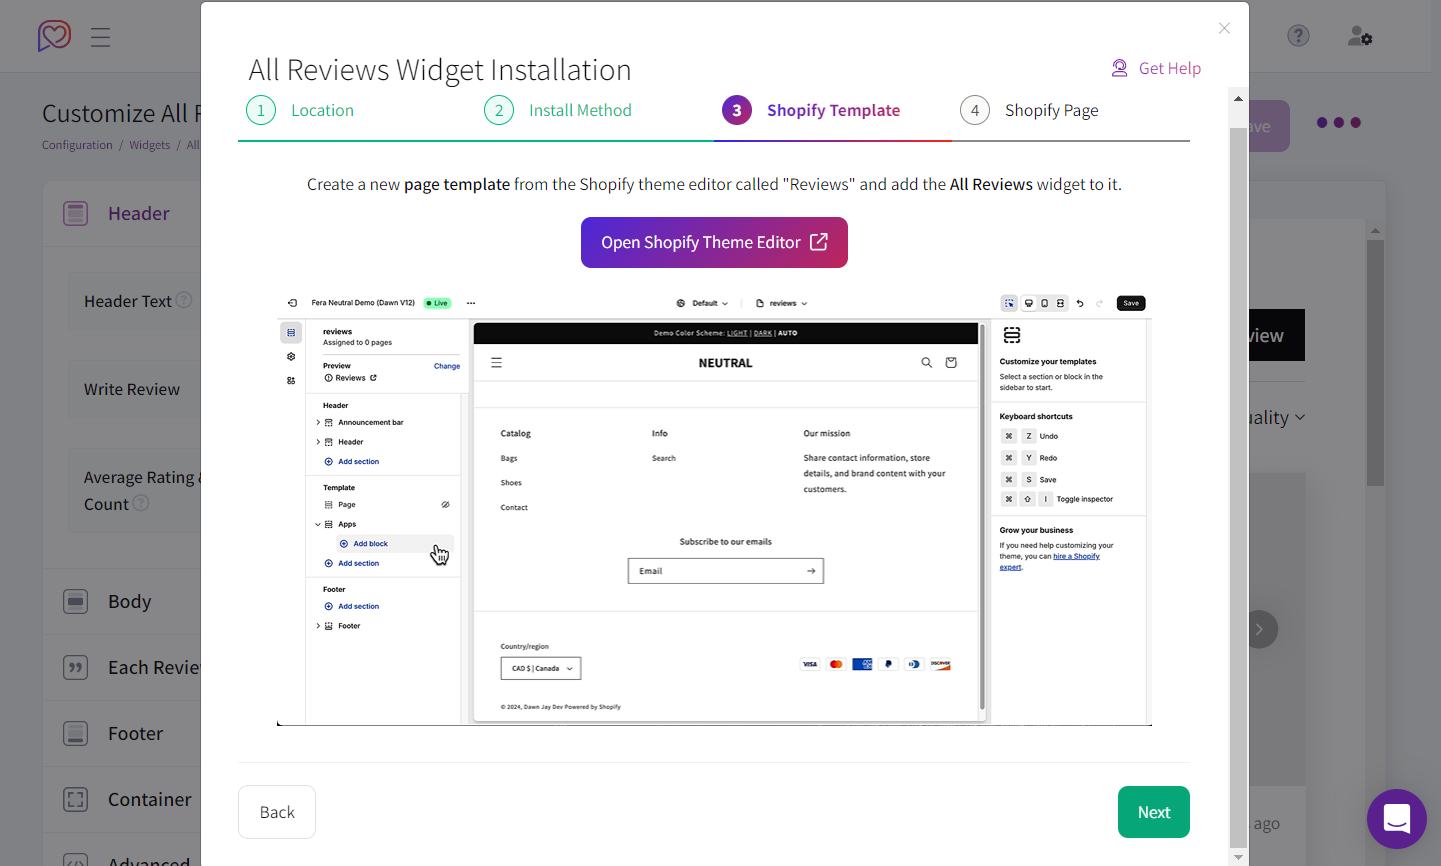Image resolution: width=1441 pixels, height=866 pixels.
Task: Toggle desktop preview mode
Action: click(1029, 302)
